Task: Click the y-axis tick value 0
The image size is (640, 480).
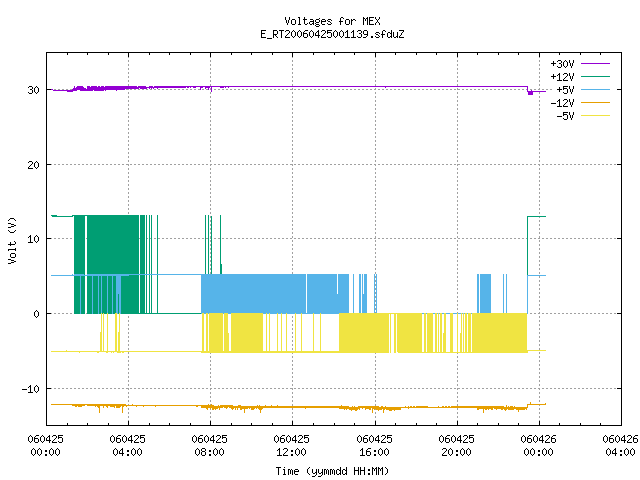Action: (x=37, y=314)
